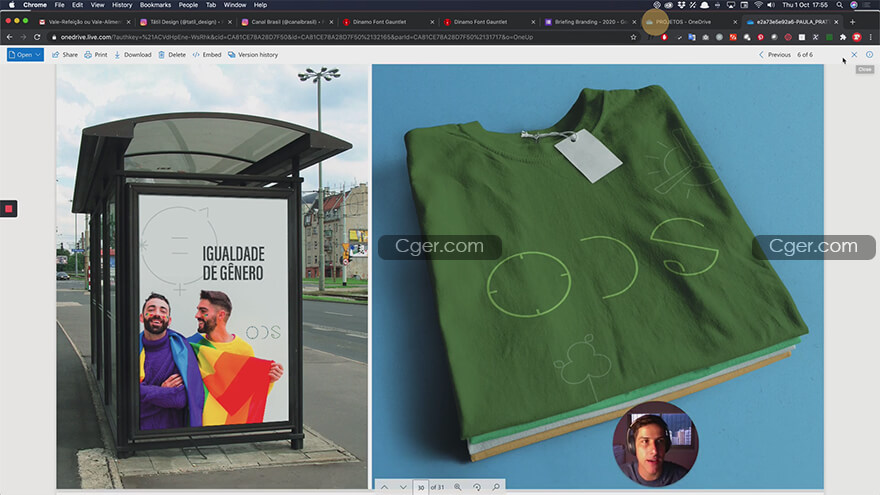Screen dimensions: 880x495
Task: Open the History menu
Action: 122,4
